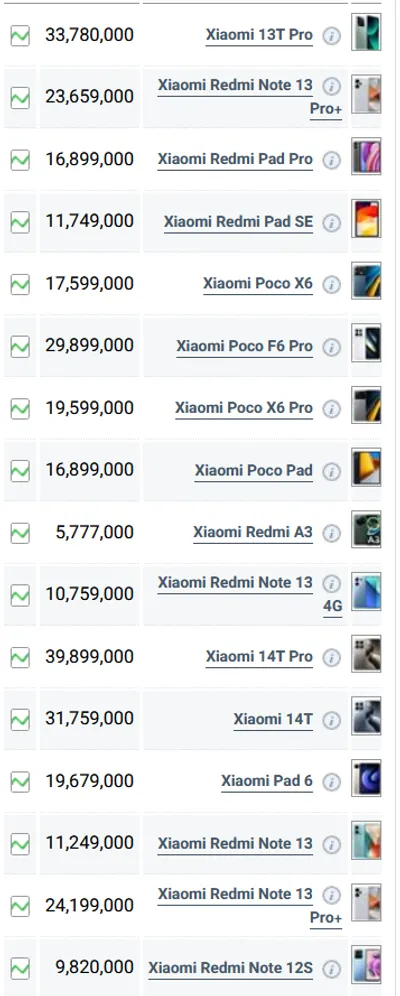Click info icon beside Xiaomi 14T

coord(331,720)
